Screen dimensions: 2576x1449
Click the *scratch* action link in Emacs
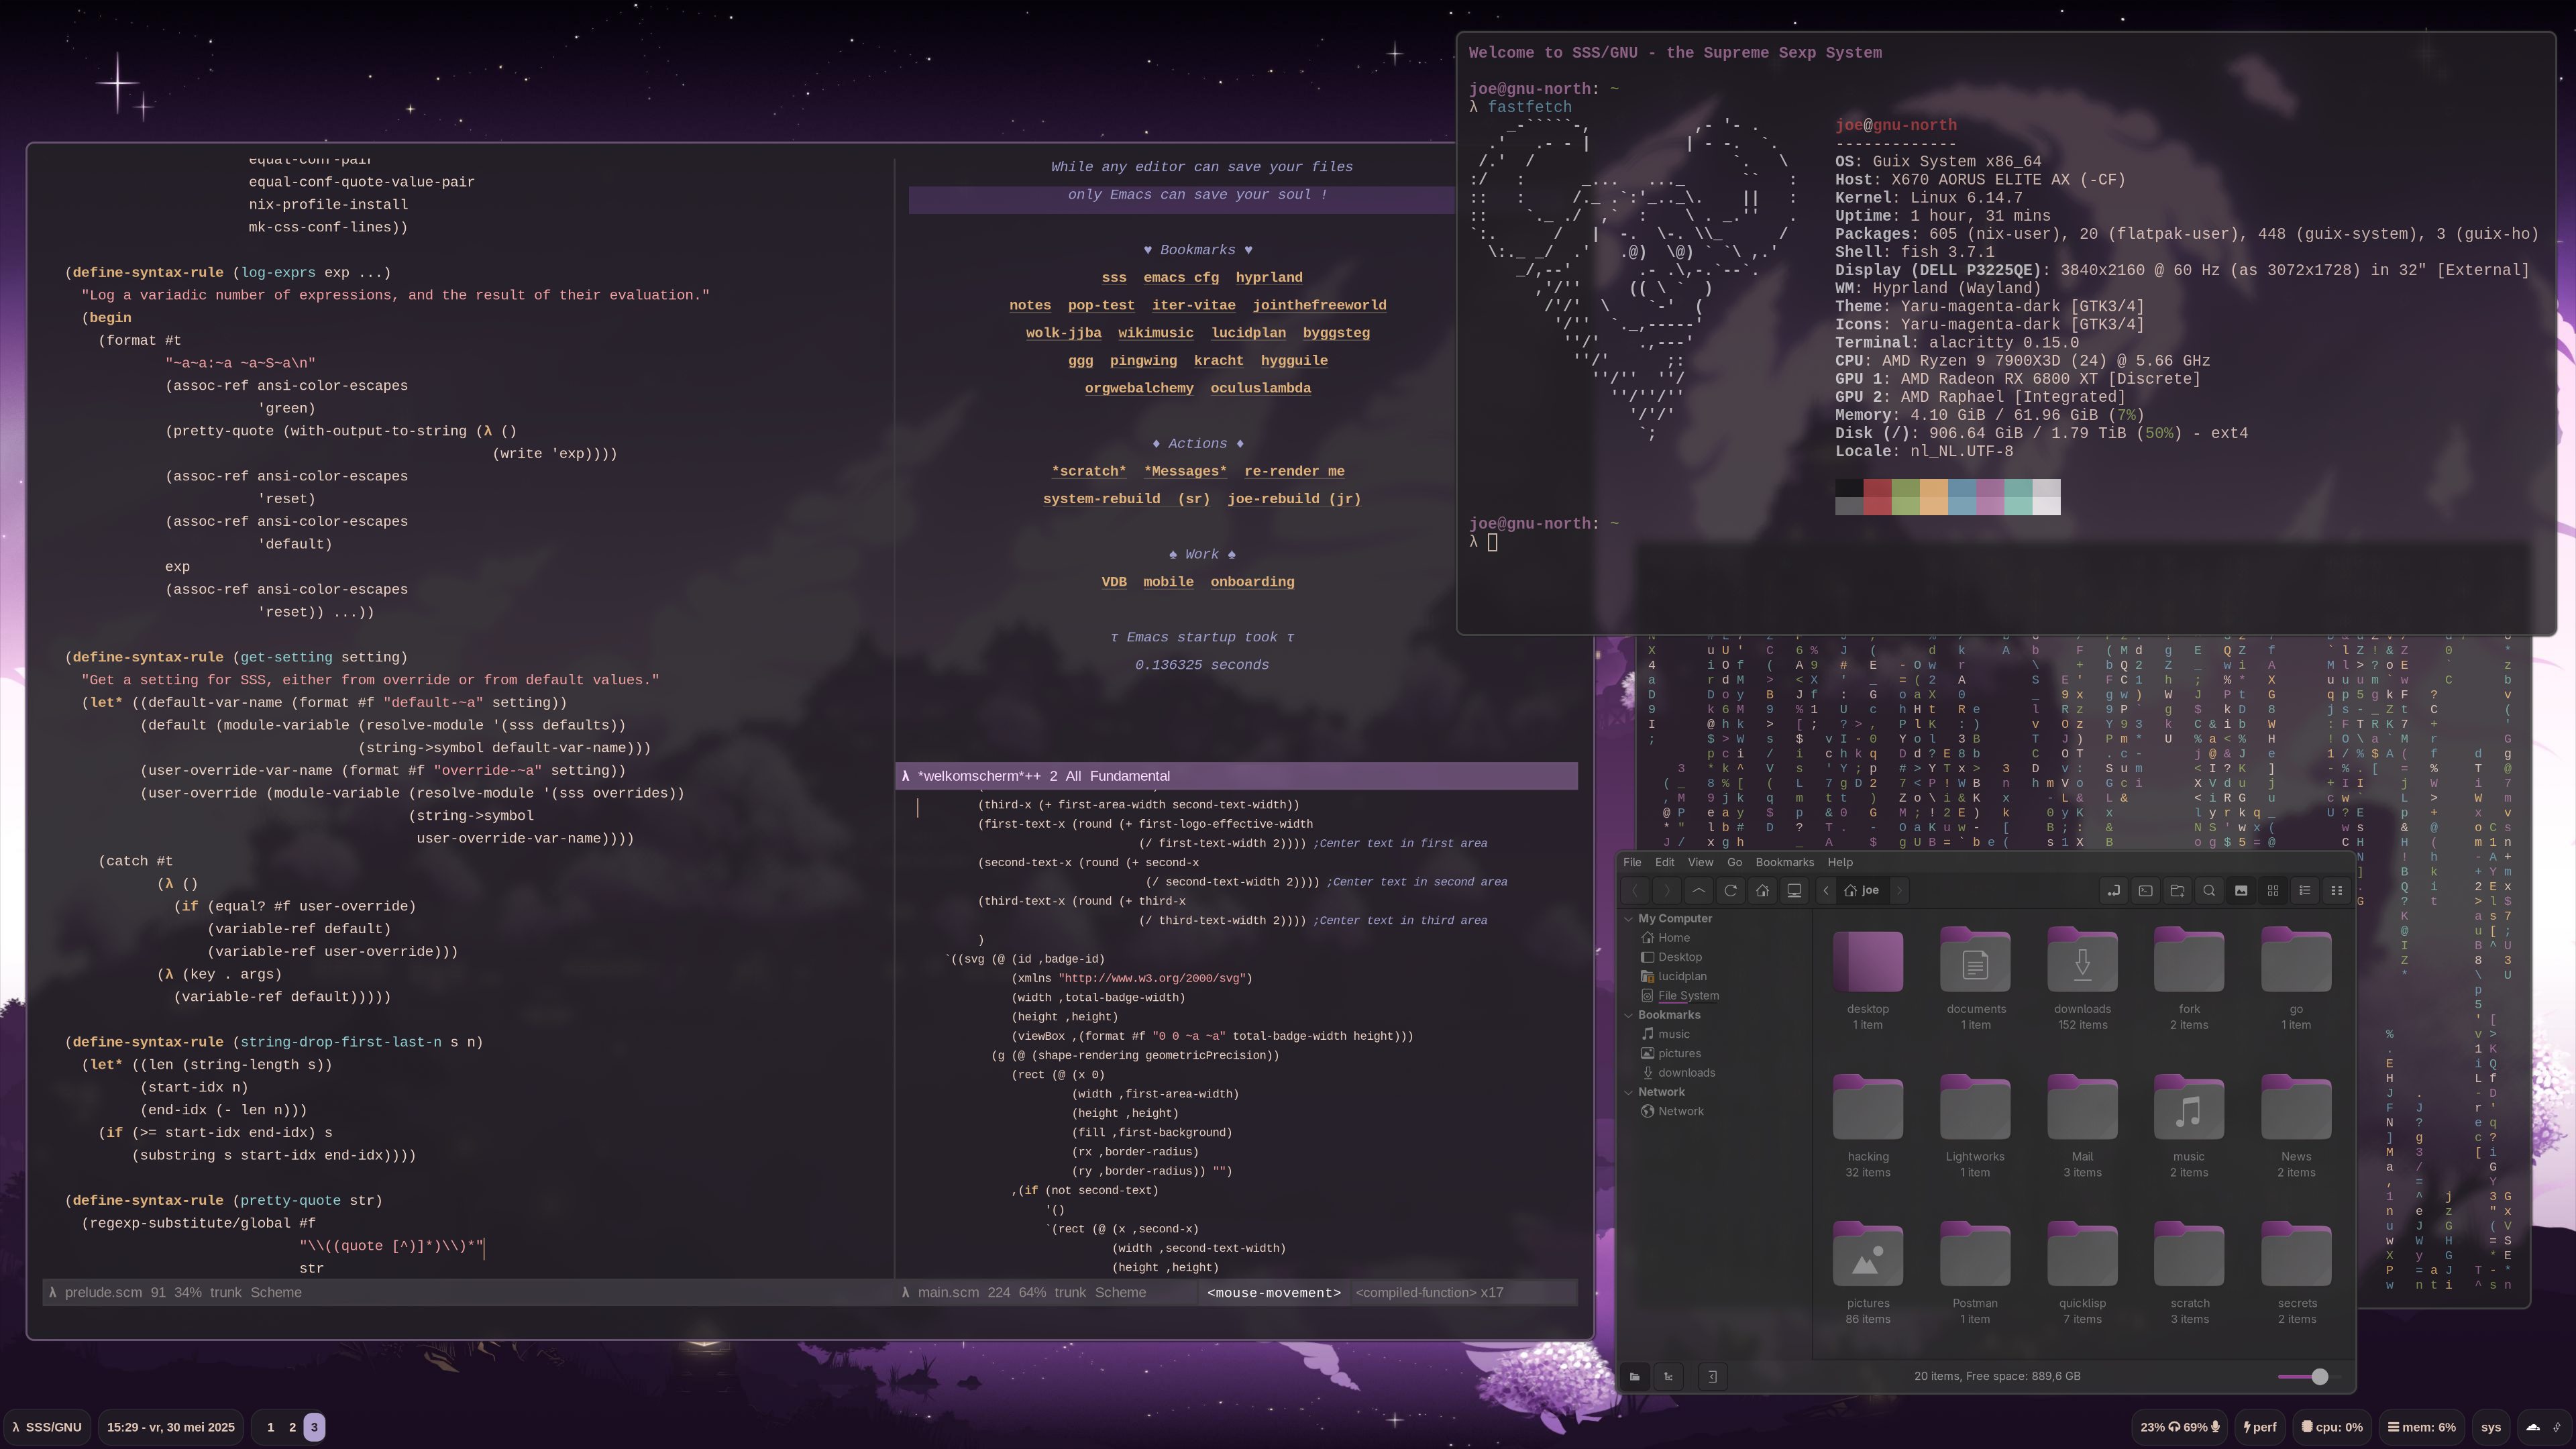[x=1089, y=471]
